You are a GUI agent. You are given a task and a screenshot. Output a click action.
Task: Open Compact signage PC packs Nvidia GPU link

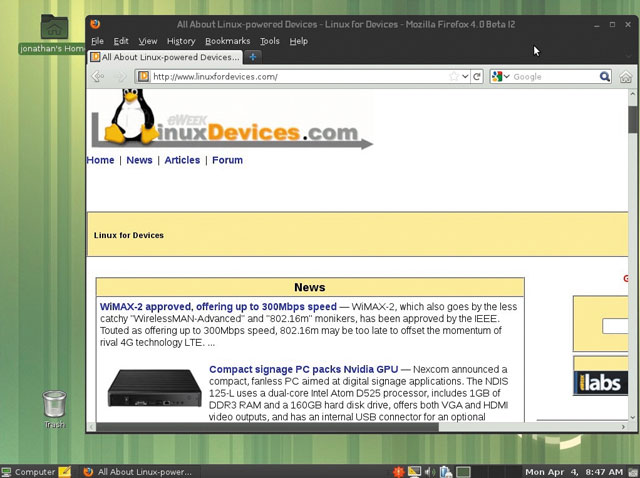304,369
